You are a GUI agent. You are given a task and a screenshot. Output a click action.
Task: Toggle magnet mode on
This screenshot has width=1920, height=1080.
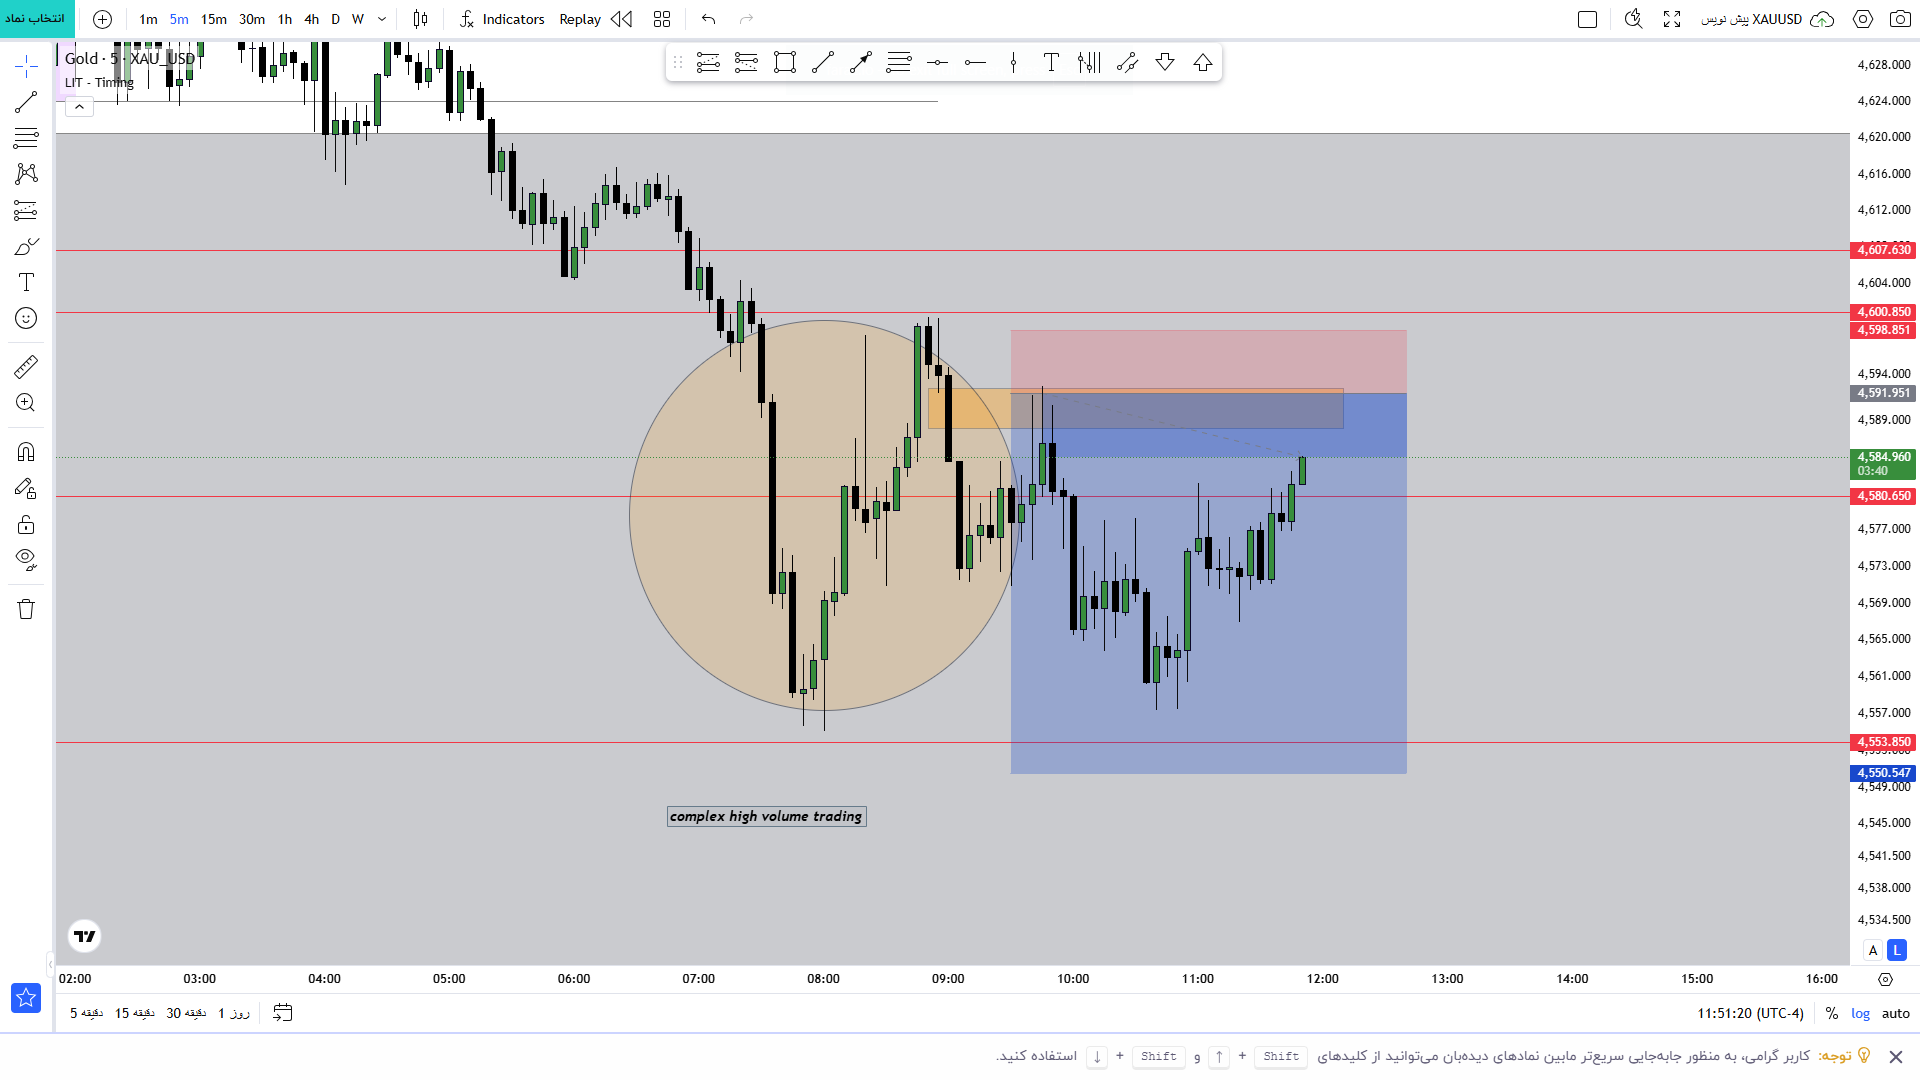[26, 452]
